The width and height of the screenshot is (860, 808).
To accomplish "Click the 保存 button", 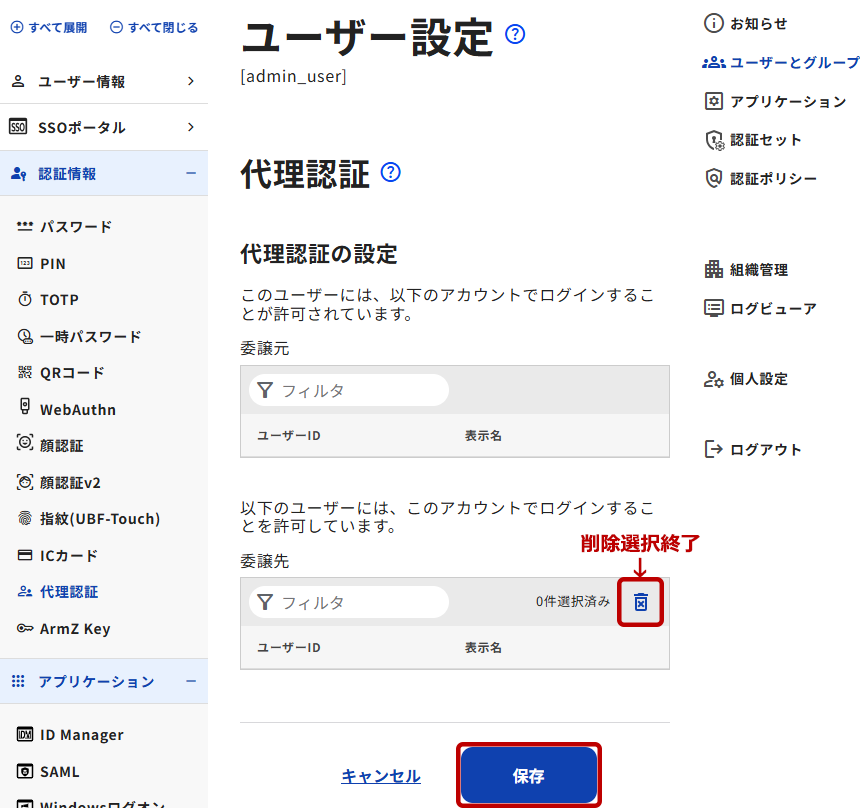I will [x=529, y=776].
